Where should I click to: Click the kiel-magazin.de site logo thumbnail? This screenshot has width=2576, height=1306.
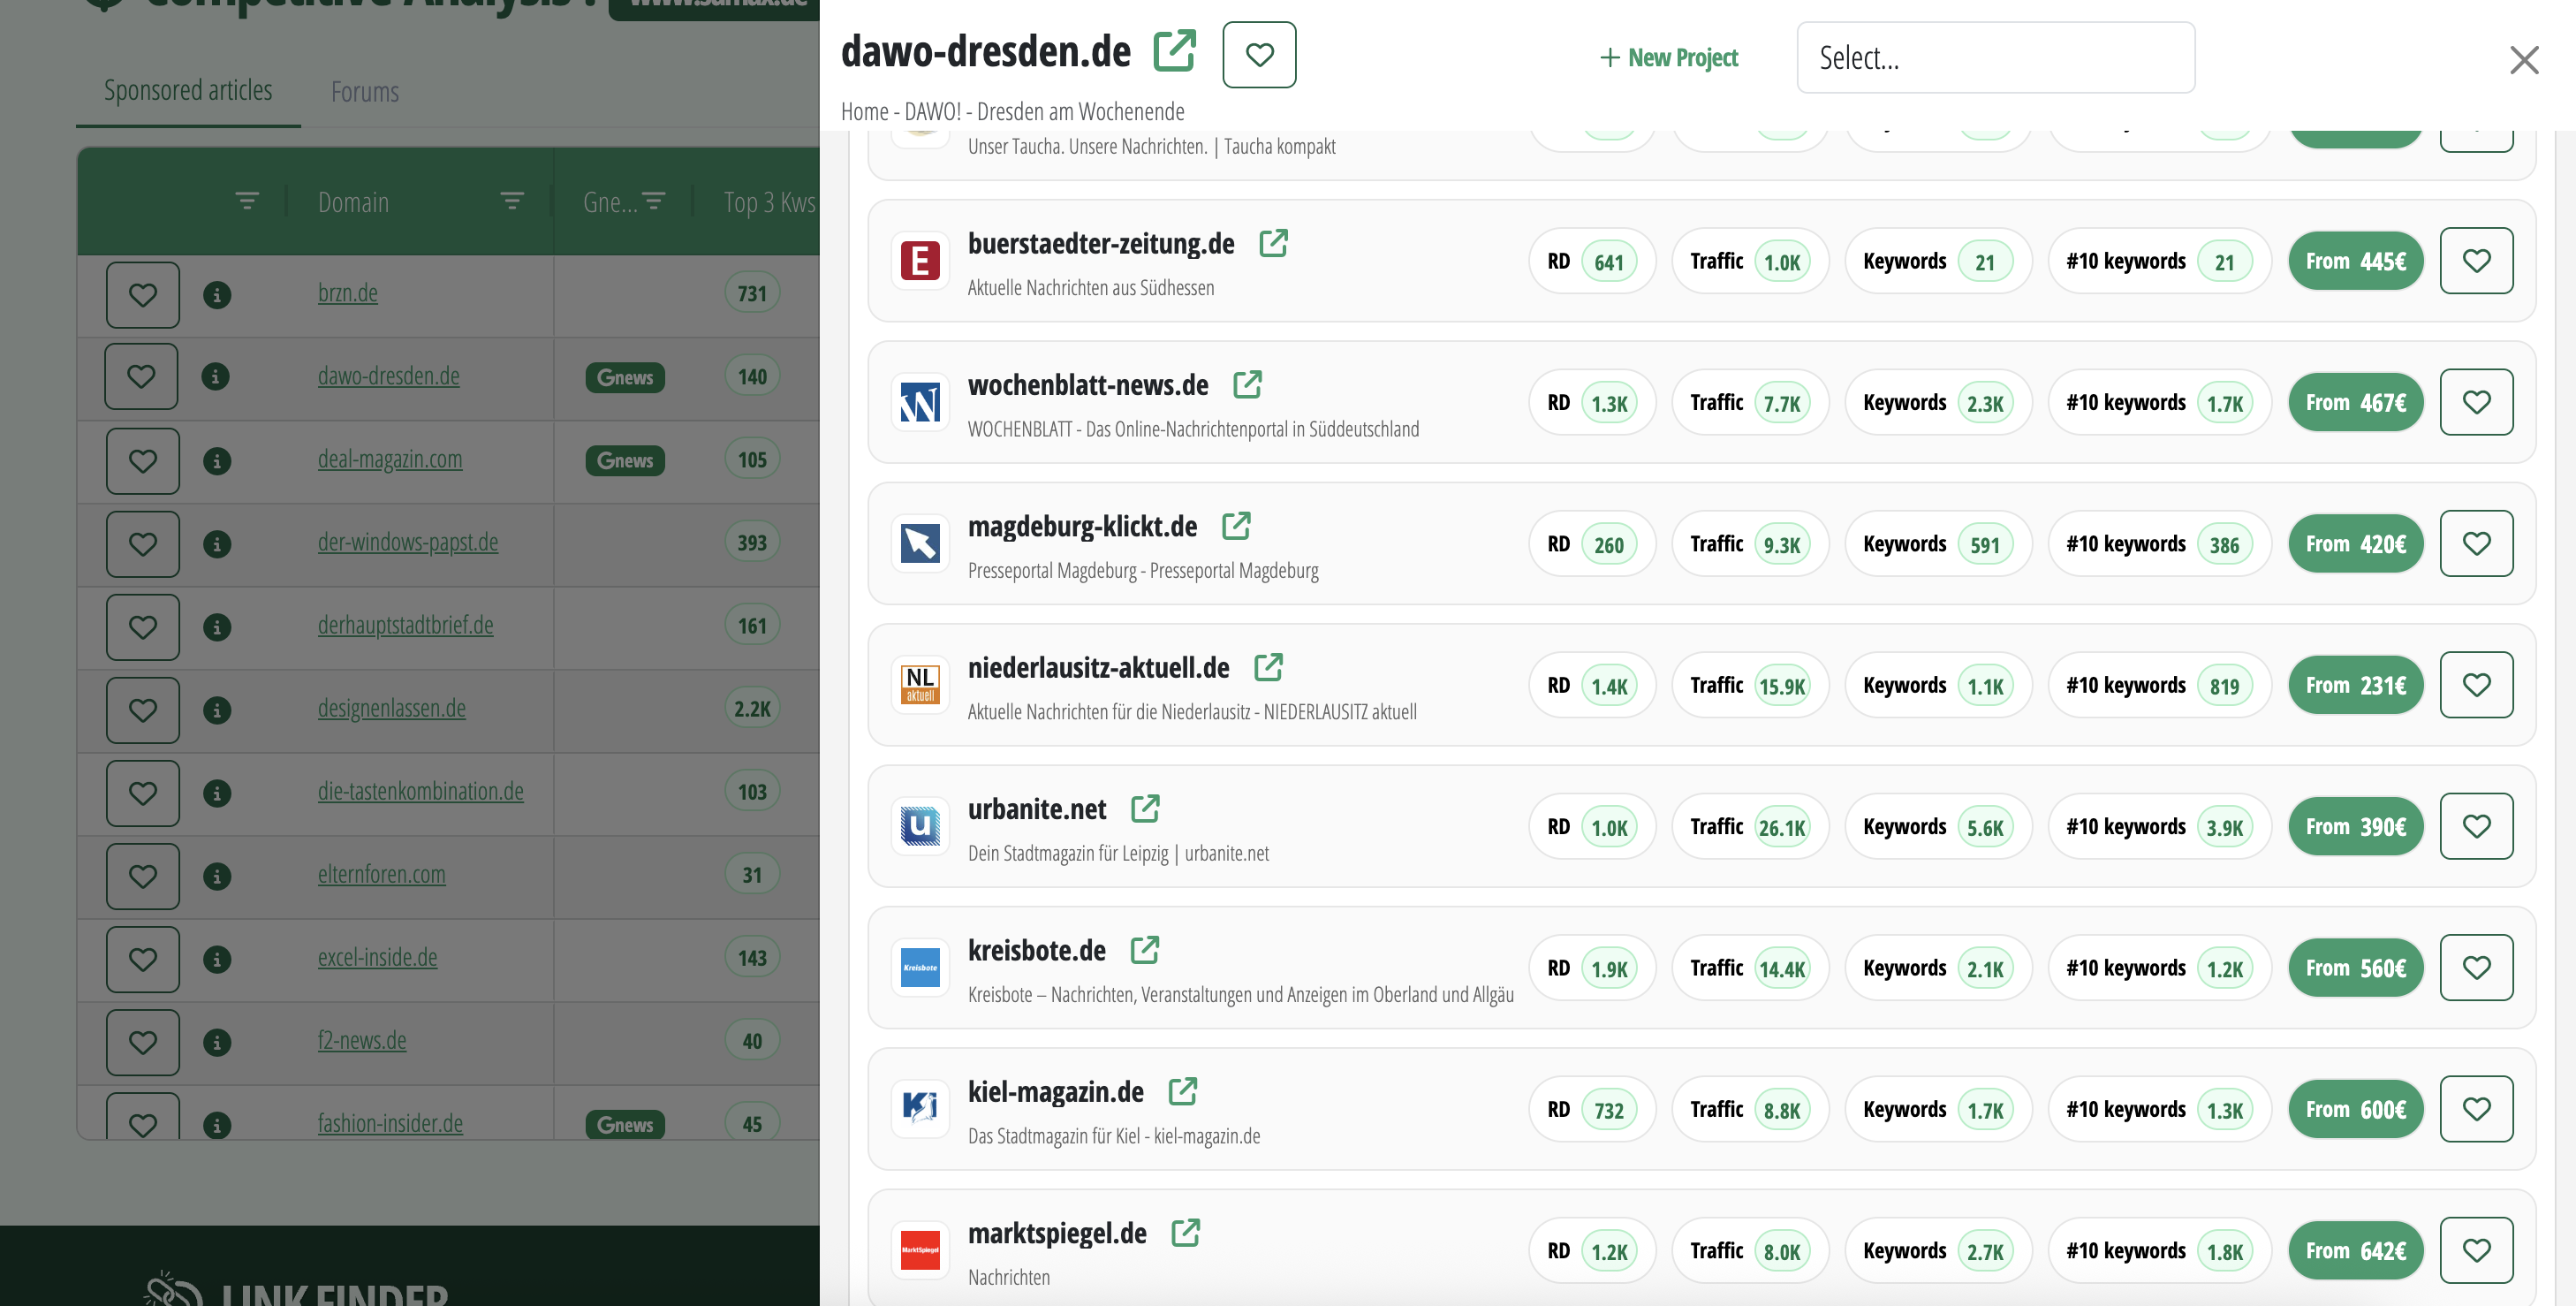coord(920,1109)
